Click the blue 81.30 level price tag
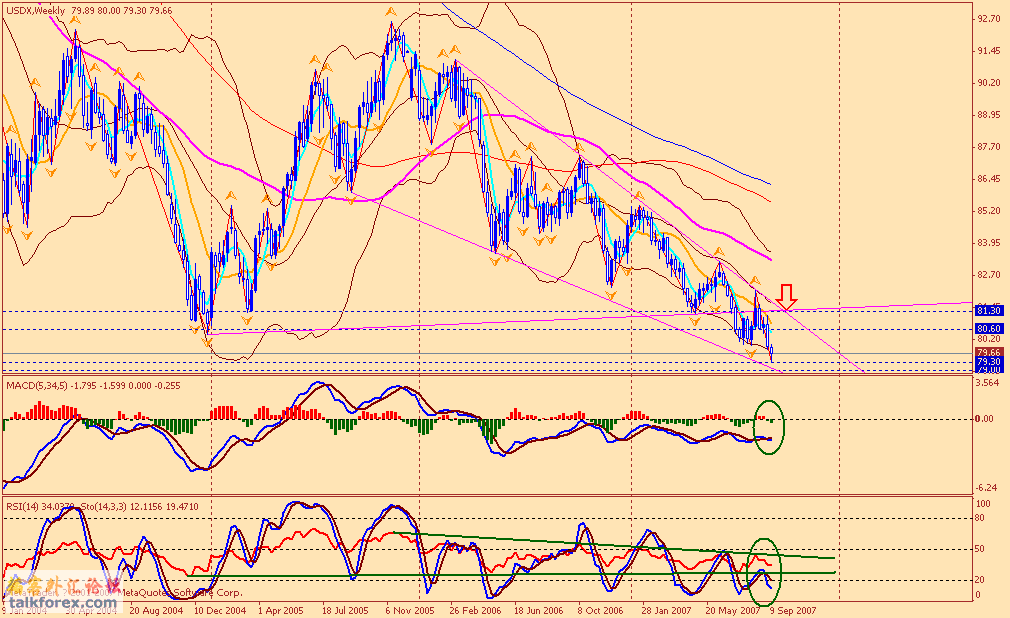Viewport: 1010px width, 618px height. pos(989,311)
